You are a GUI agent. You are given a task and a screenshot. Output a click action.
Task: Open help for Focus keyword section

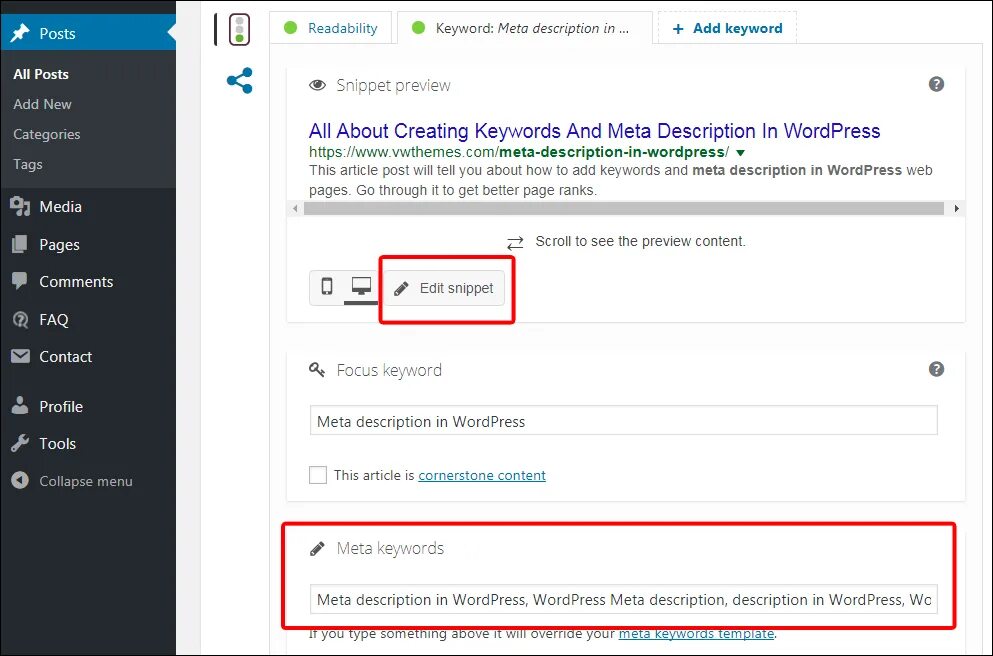click(x=936, y=369)
